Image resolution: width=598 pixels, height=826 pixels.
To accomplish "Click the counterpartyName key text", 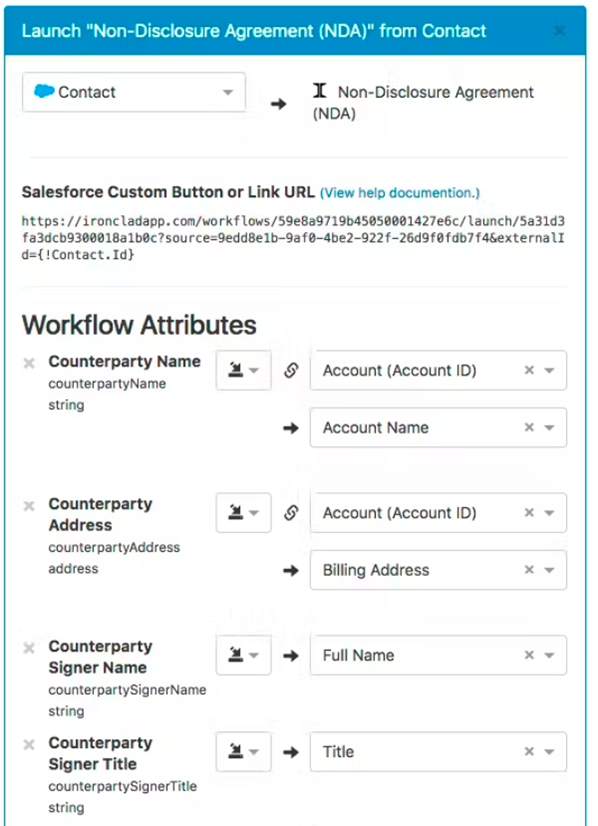I will pyautogui.click(x=107, y=384).
